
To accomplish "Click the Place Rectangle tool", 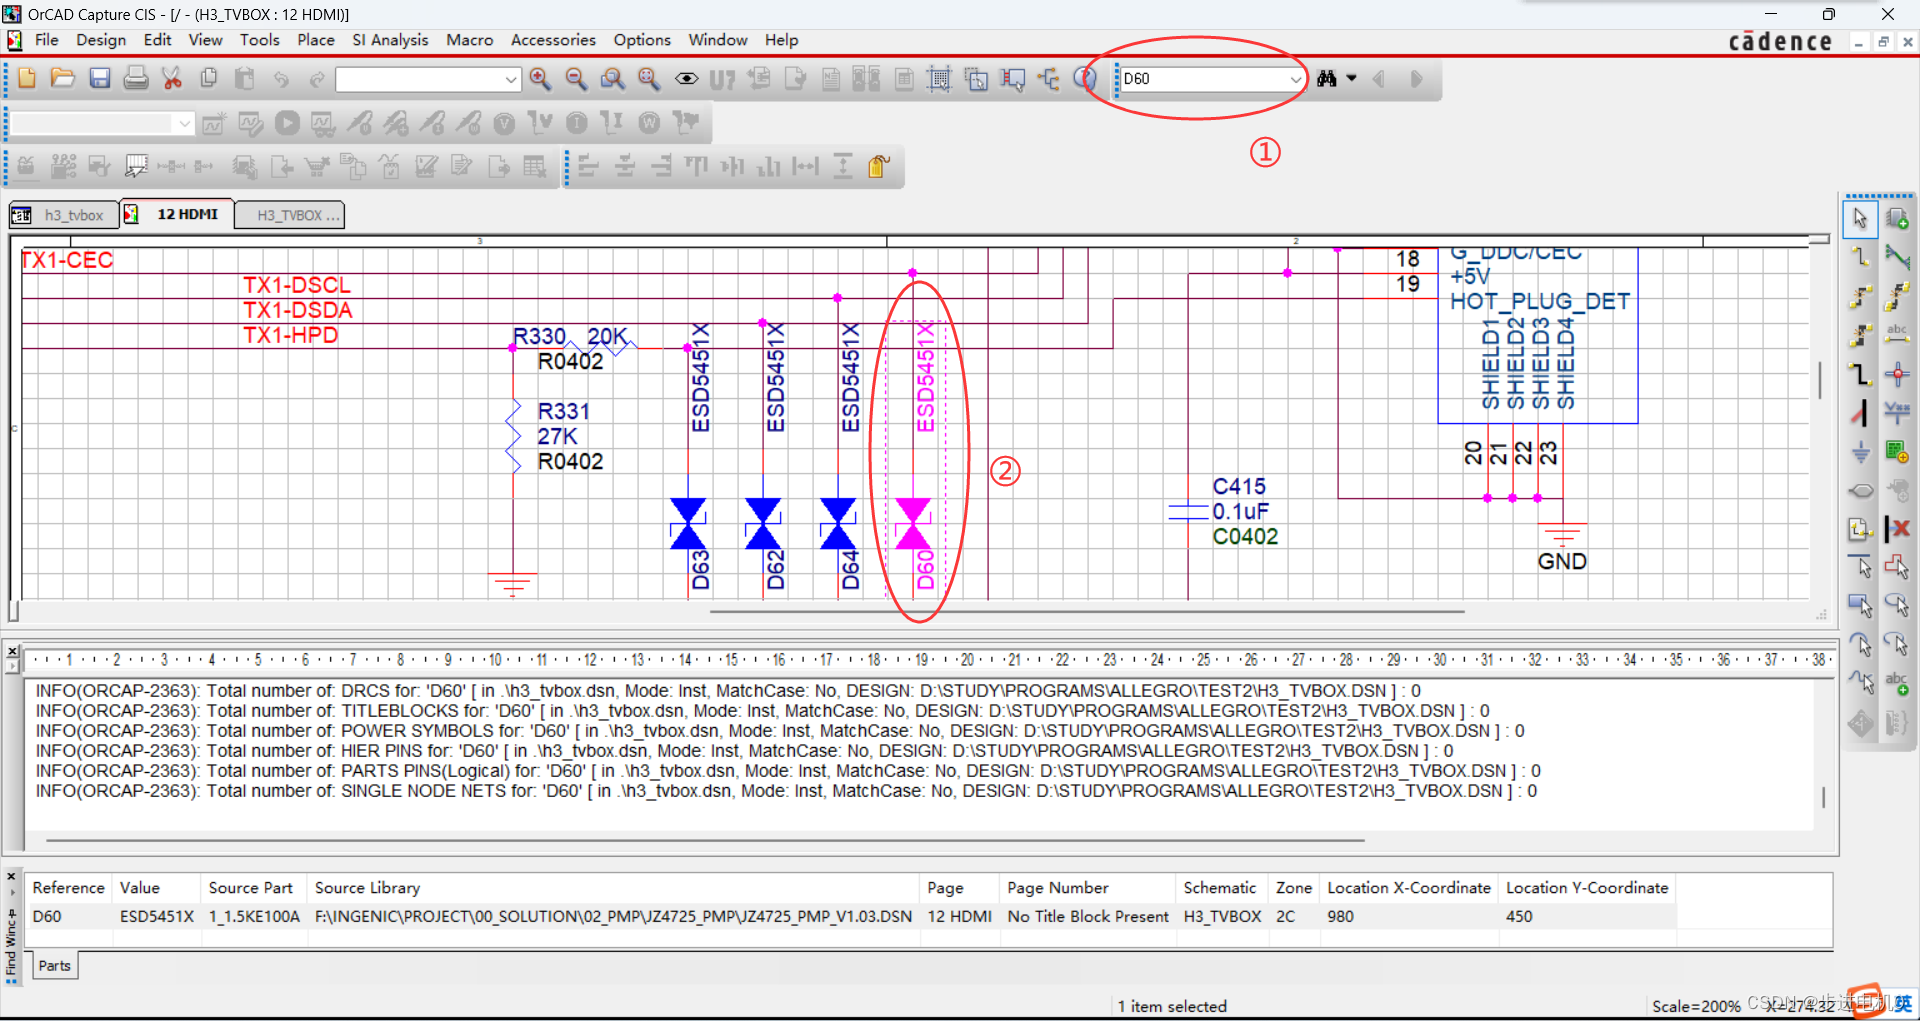I will [1860, 606].
